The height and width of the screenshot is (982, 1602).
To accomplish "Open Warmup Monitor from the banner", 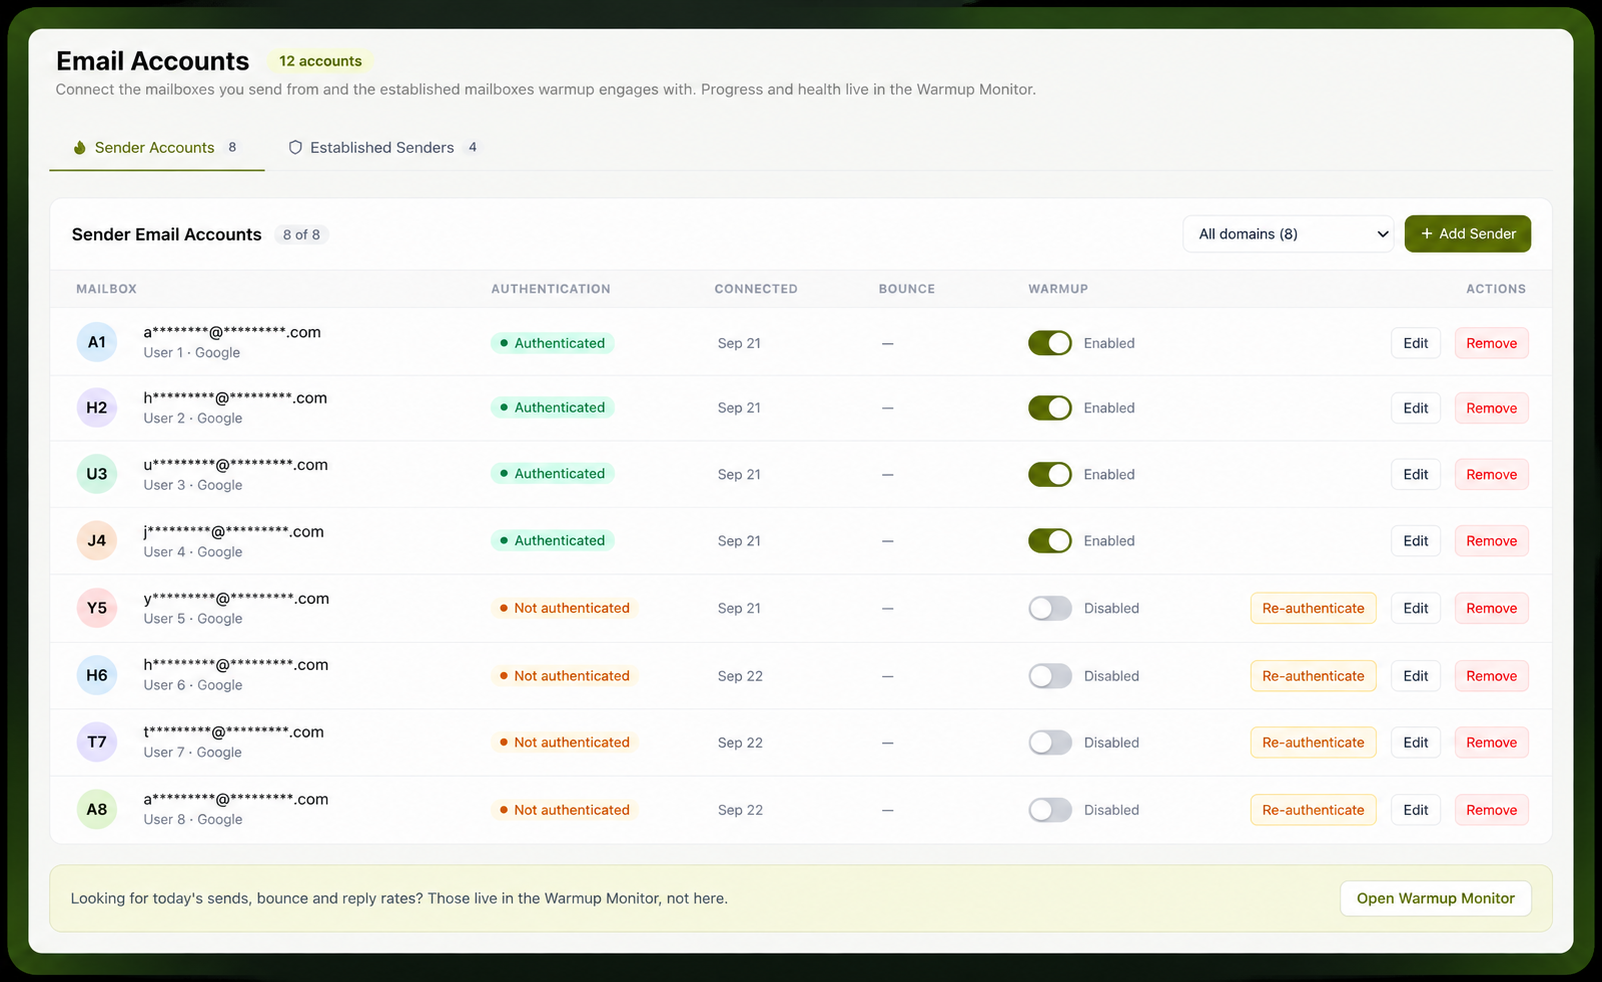I will pos(1435,898).
